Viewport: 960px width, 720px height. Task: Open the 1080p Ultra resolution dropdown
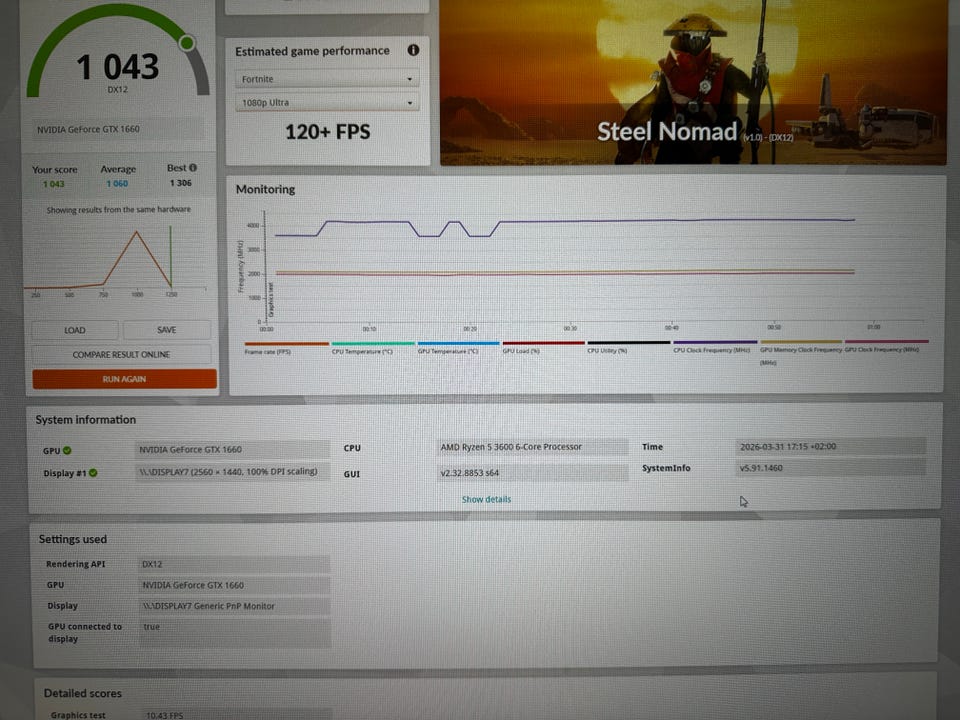pos(327,102)
